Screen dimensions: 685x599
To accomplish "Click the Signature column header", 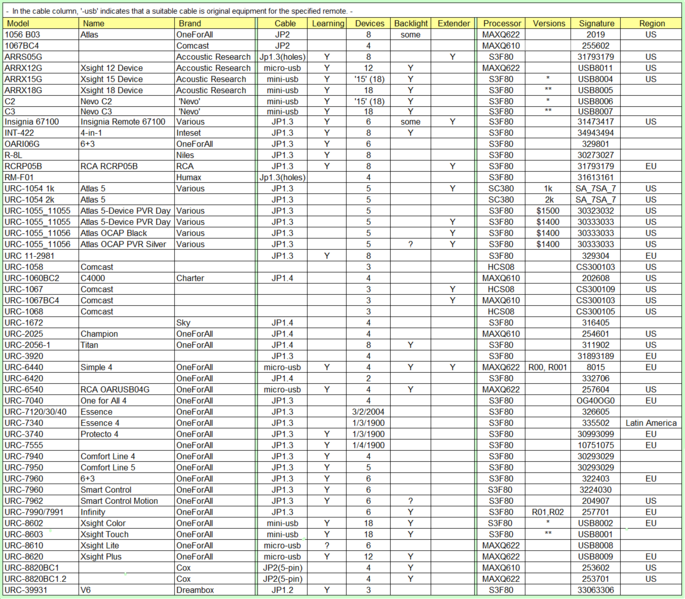I will pyautogui.click(x=596, y=21).
